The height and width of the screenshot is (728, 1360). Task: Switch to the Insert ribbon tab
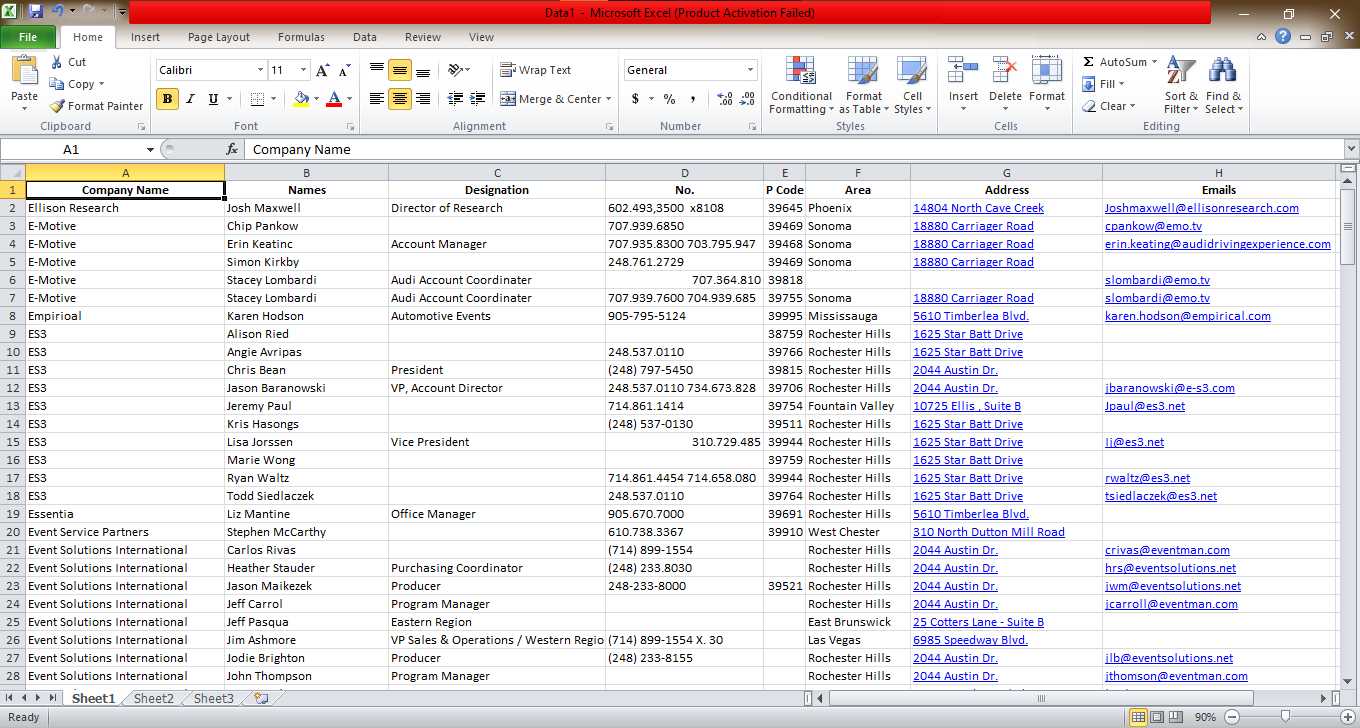(x=145, y=37)
